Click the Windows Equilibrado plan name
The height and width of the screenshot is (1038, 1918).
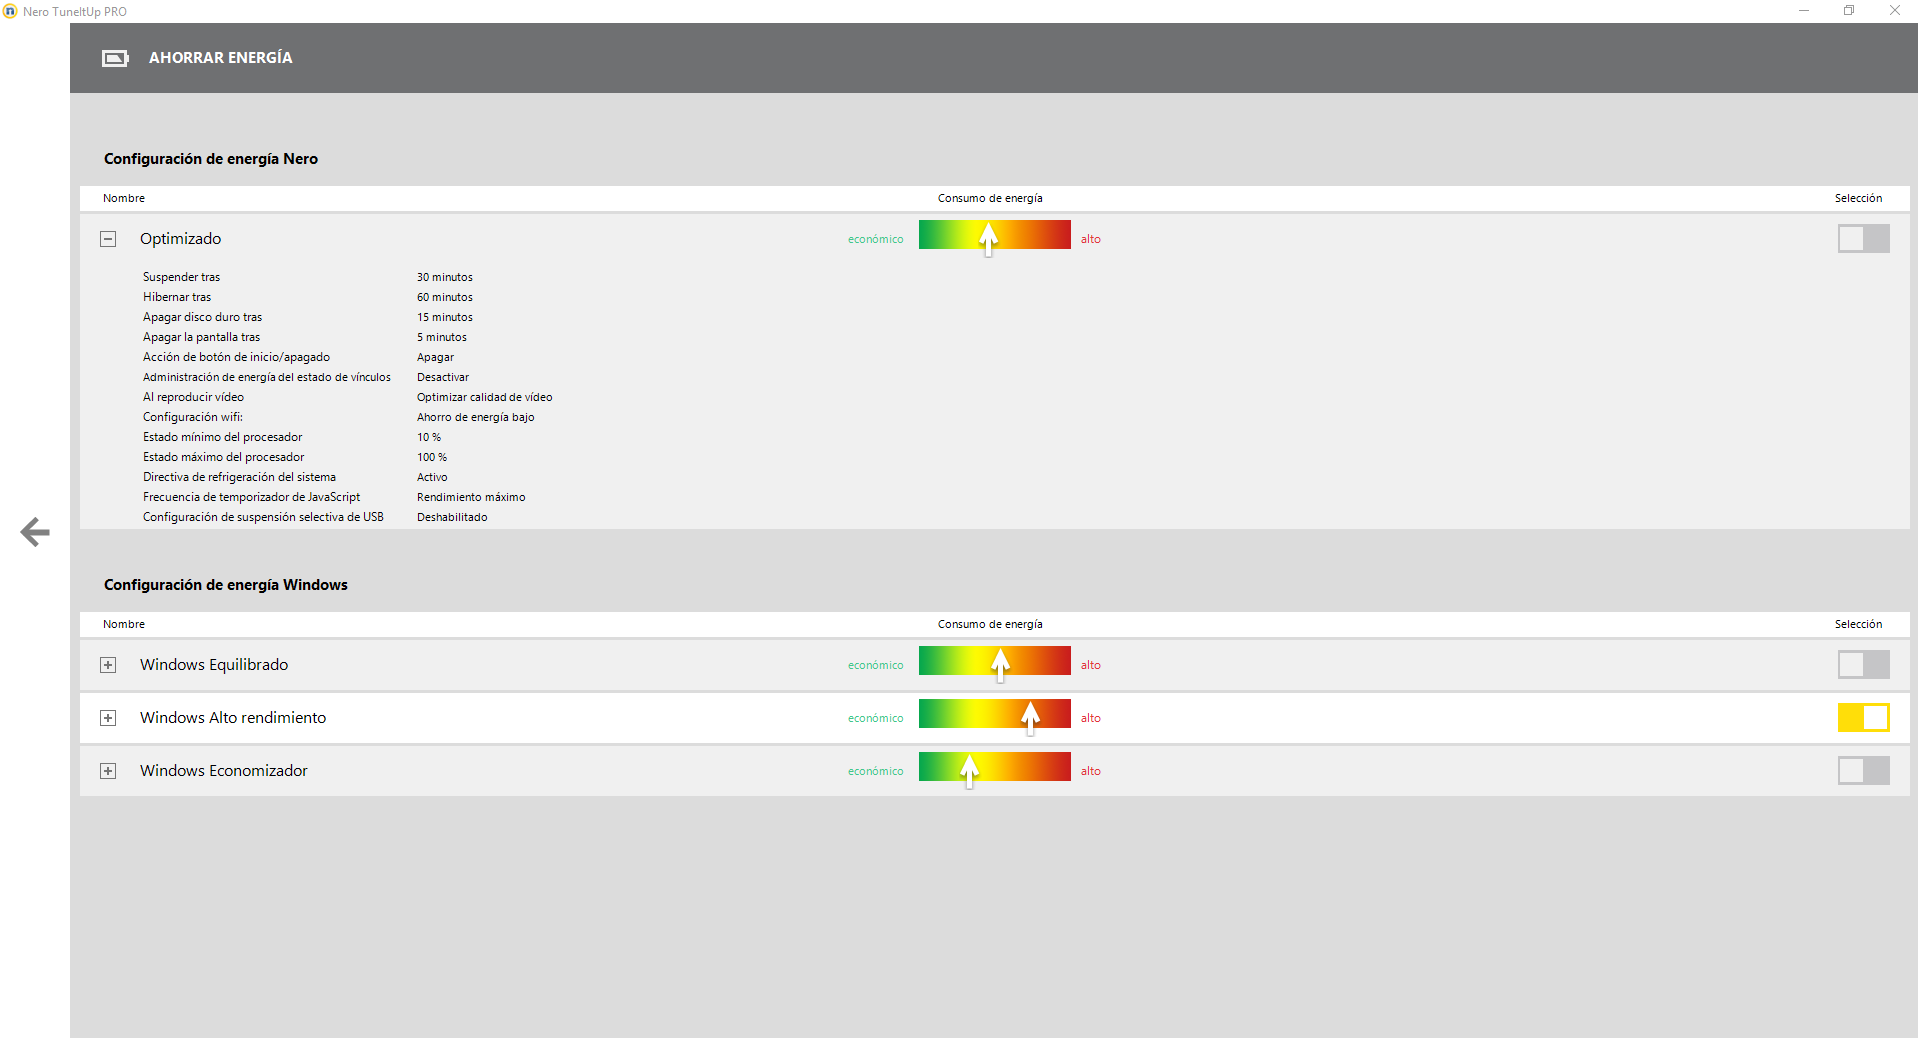click(x=214, y=664)
